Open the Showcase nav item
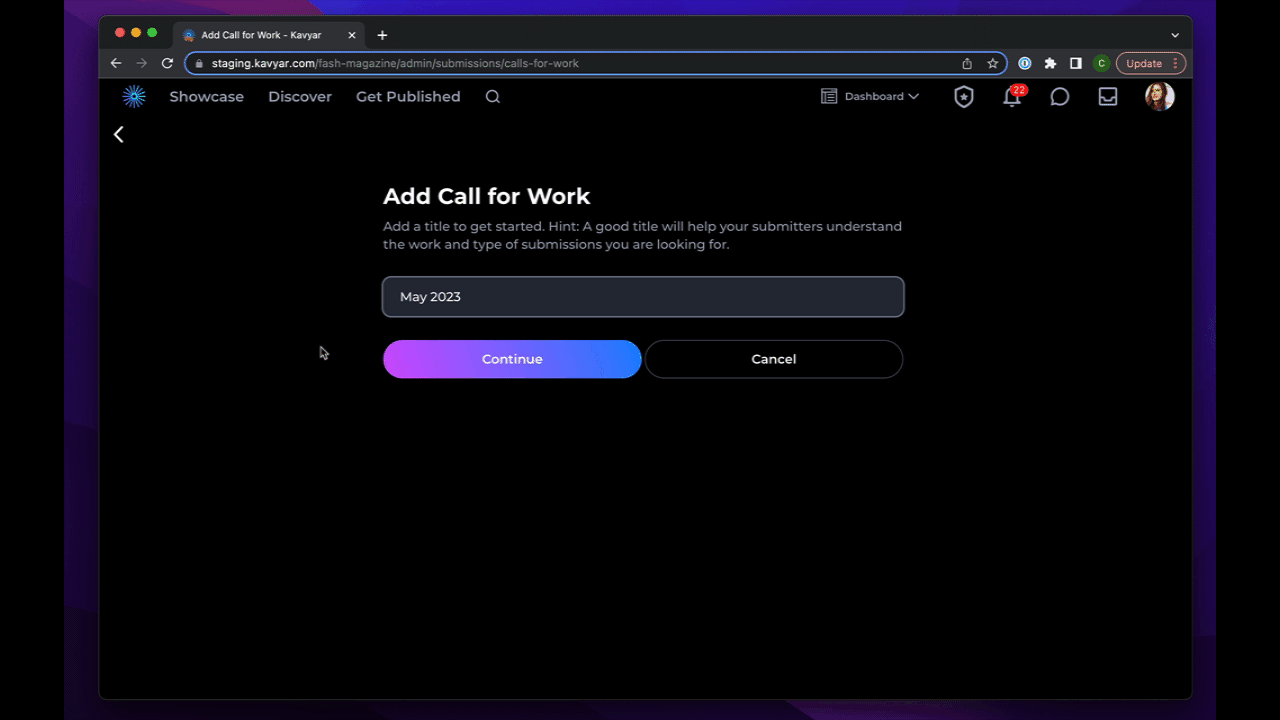1280x720 pixels. [x=207, y=97]
